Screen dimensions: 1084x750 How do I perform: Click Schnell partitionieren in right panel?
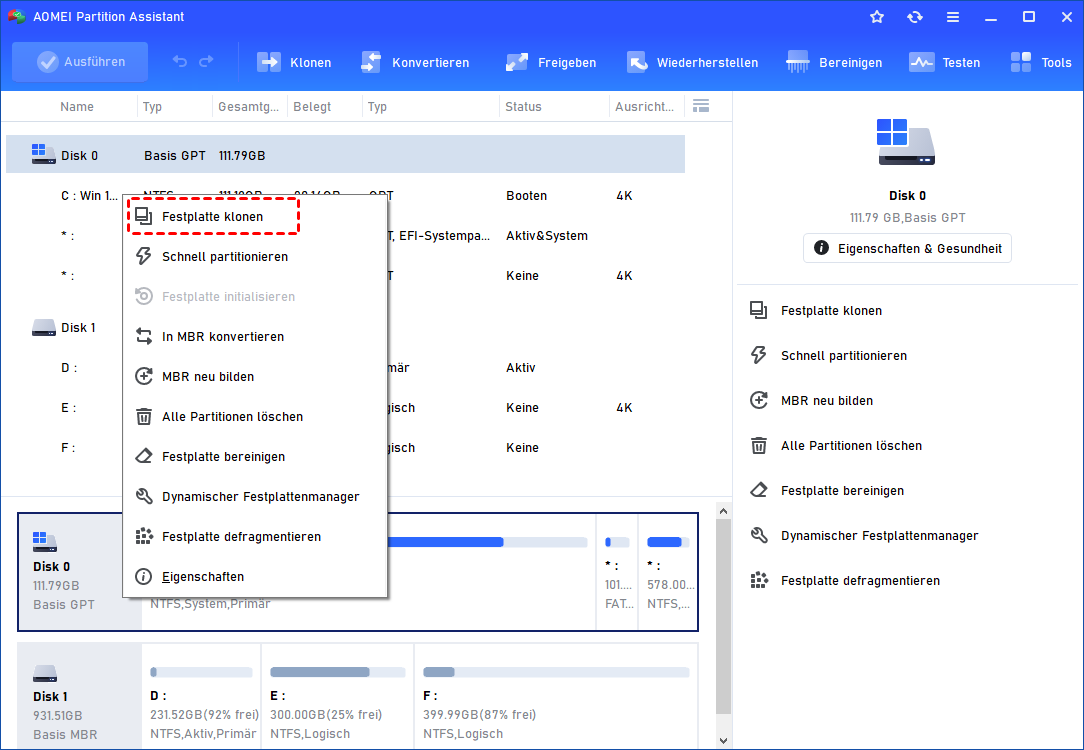(x=843, y=356)
